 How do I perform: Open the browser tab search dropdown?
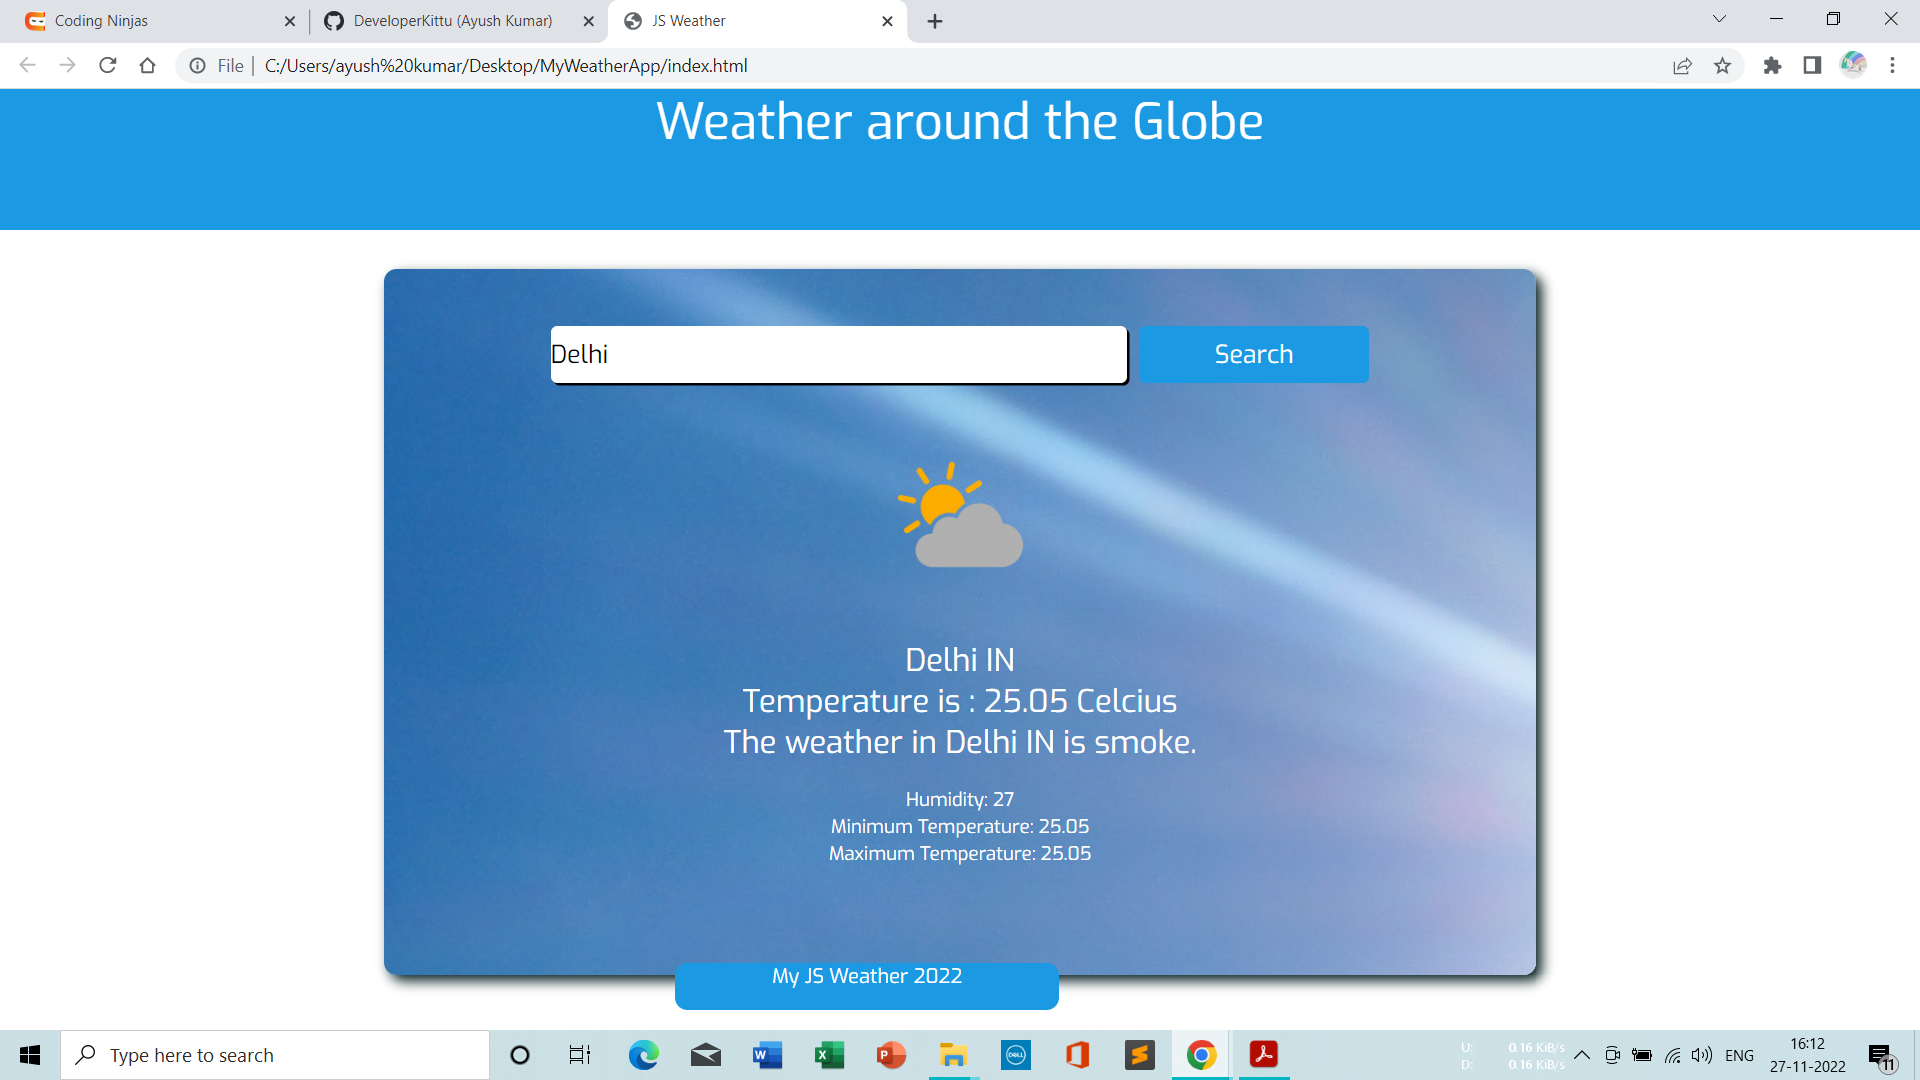(1718, 19)
